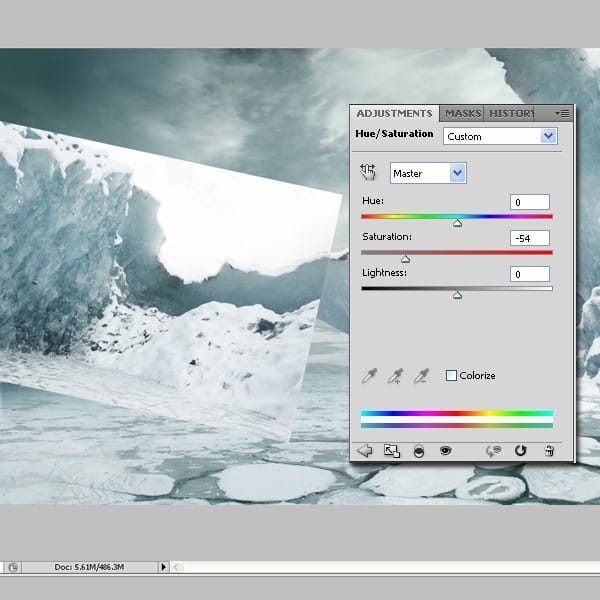Select the Add to Sample eyedropper
The width and height of the screenshot is (600, 600).
coord(395,376)
